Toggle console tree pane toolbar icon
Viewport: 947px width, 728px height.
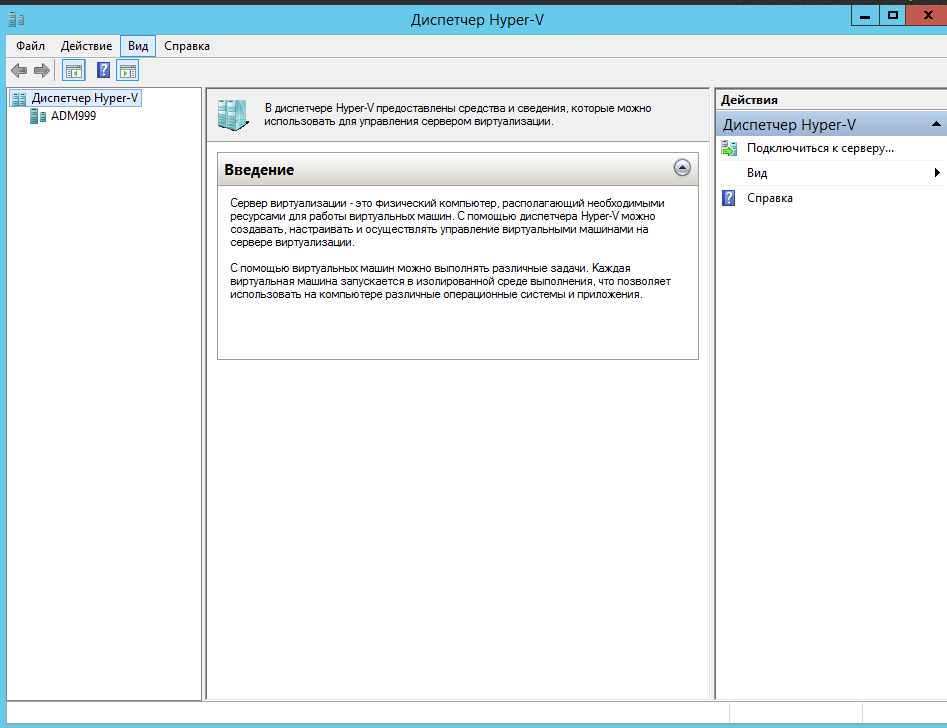coord(74,71)
